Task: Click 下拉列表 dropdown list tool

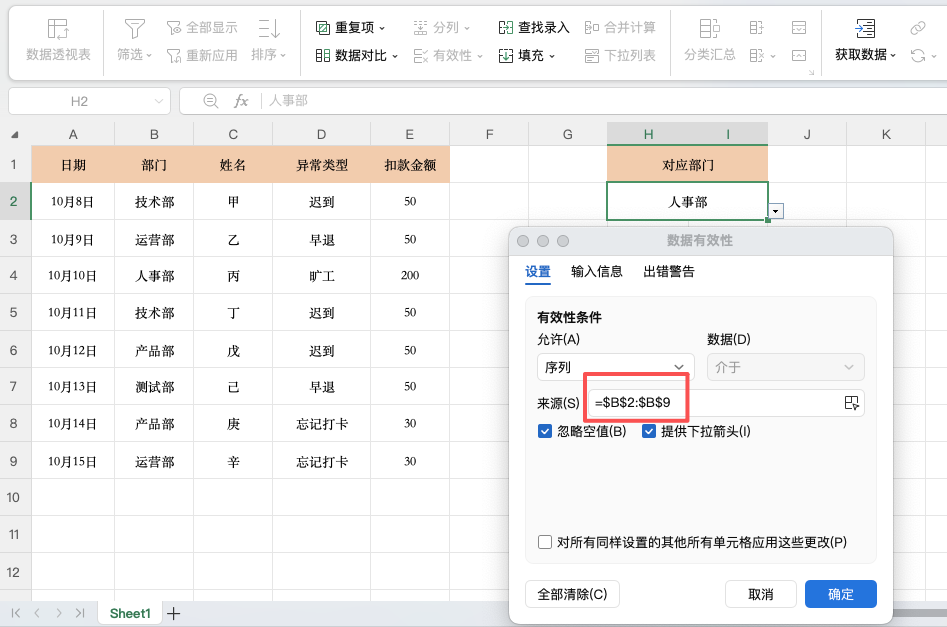Action: pos(620,56)
